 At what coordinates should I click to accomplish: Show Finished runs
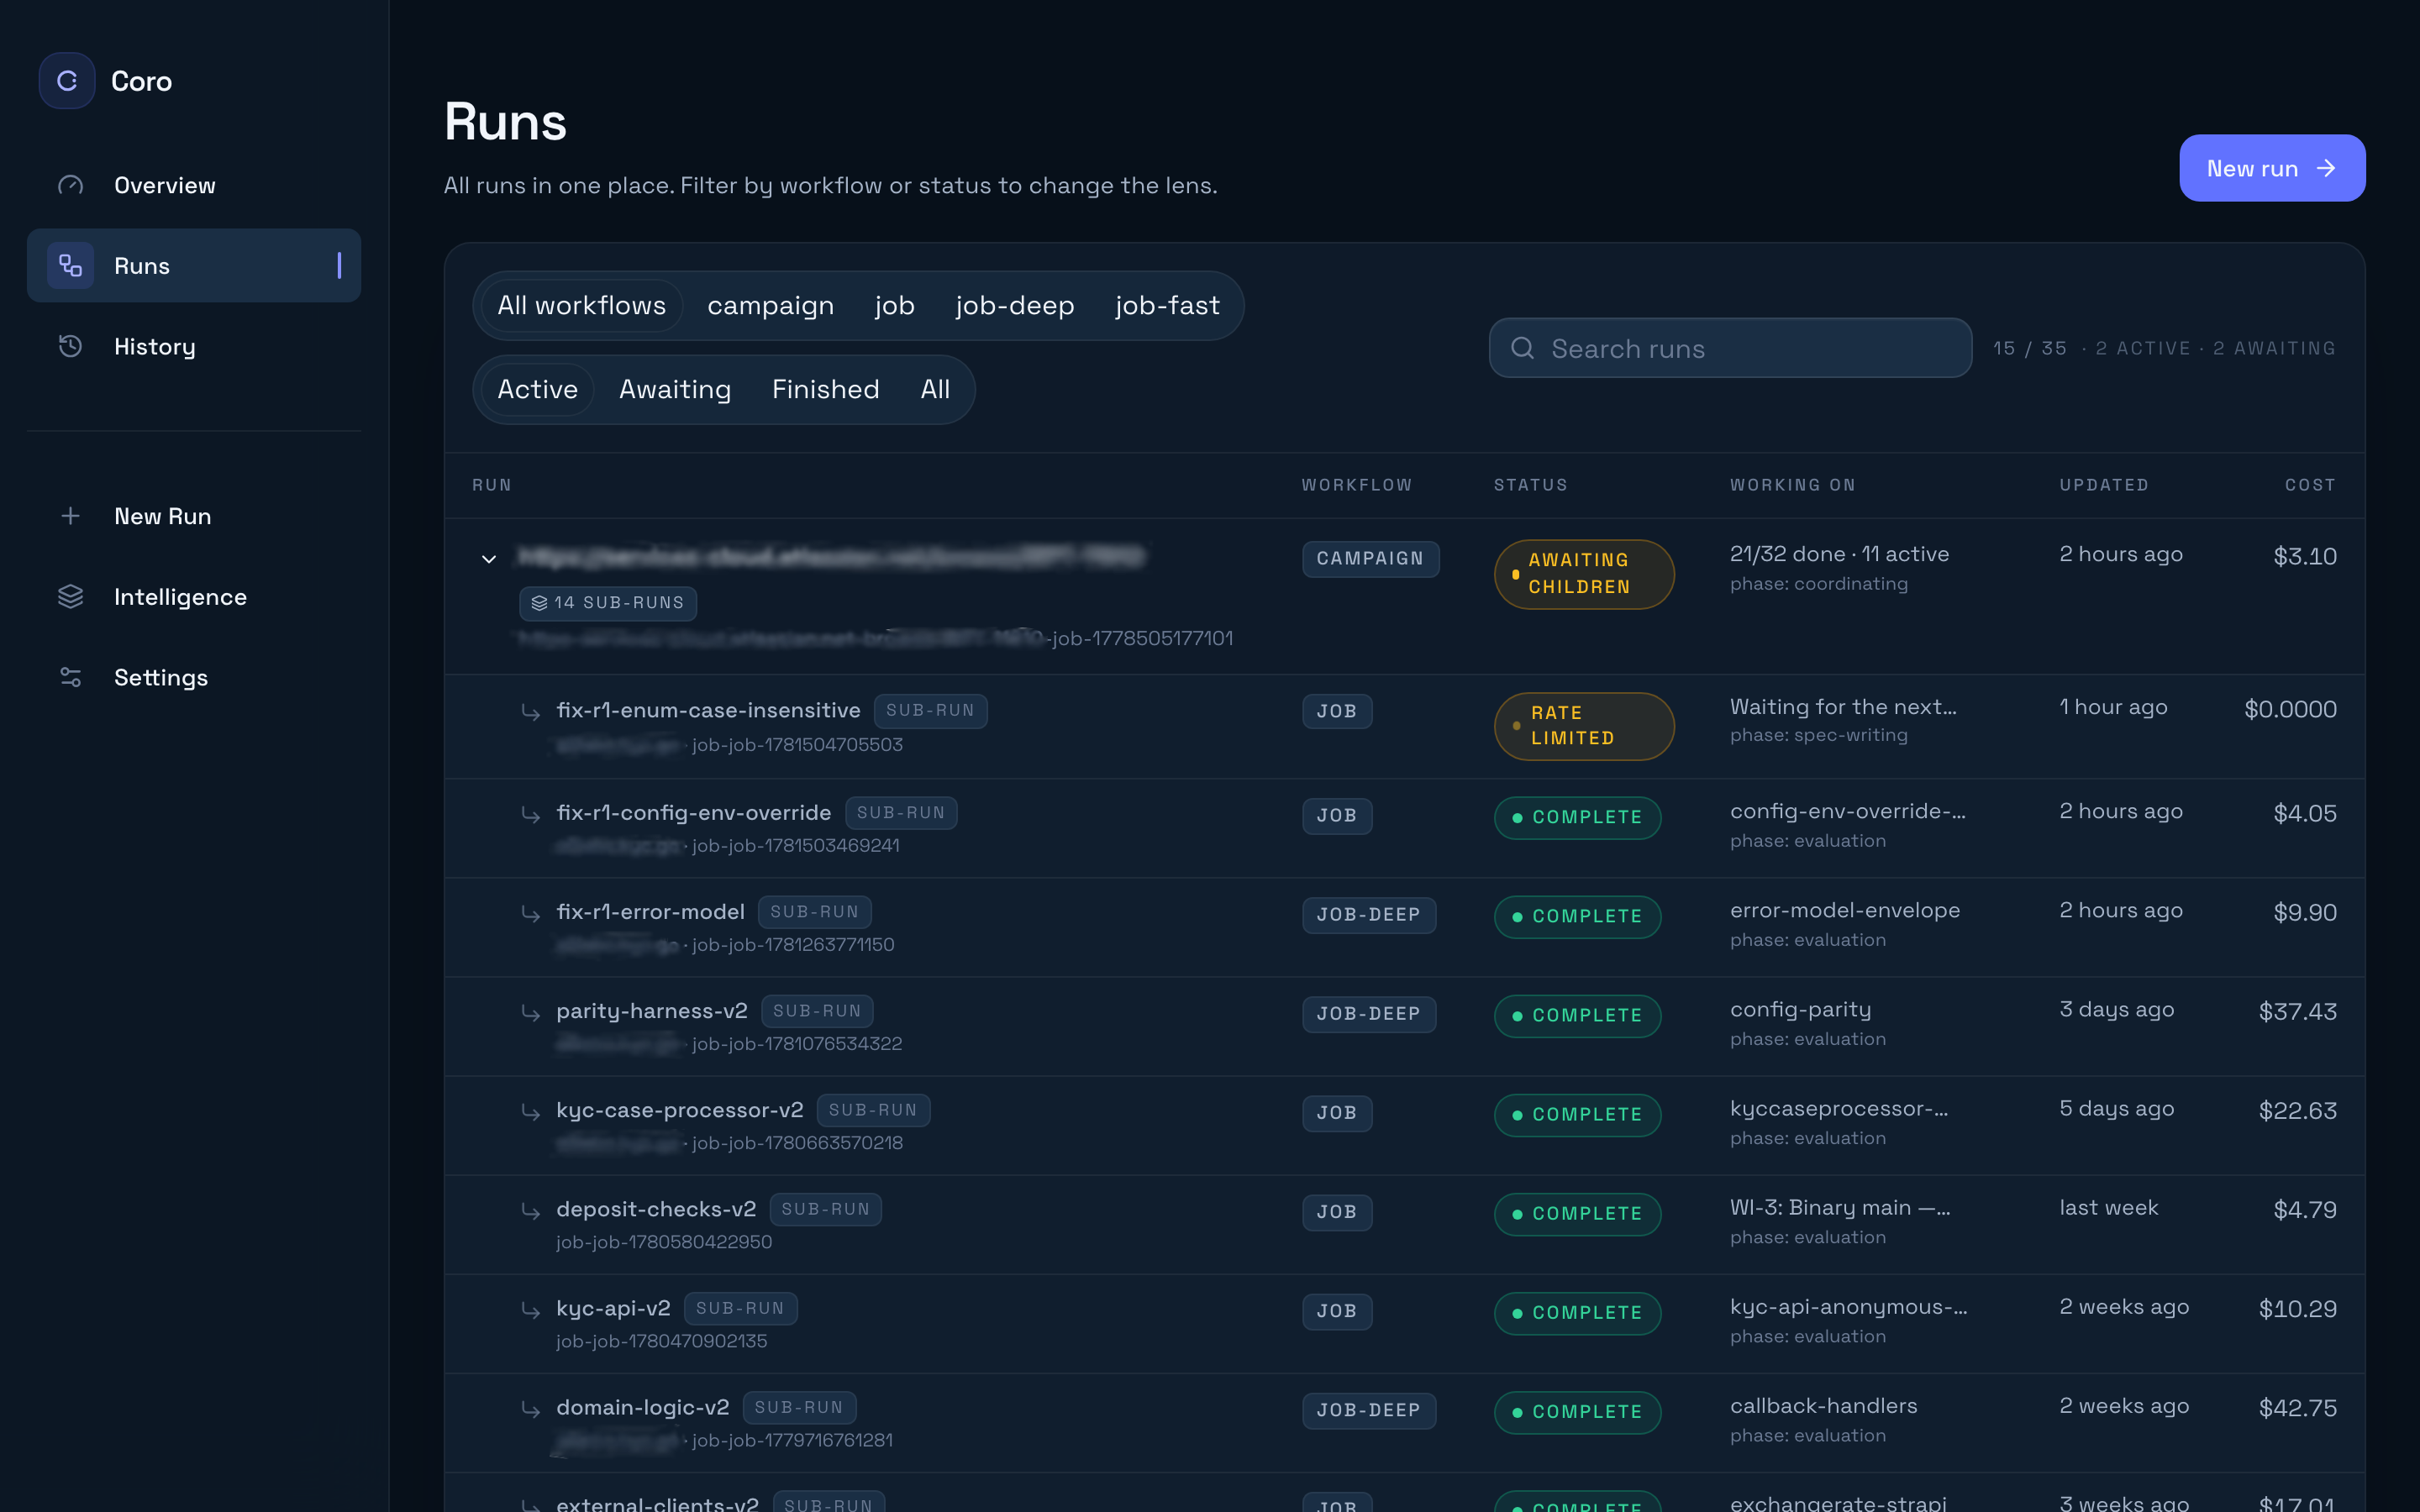825,389
